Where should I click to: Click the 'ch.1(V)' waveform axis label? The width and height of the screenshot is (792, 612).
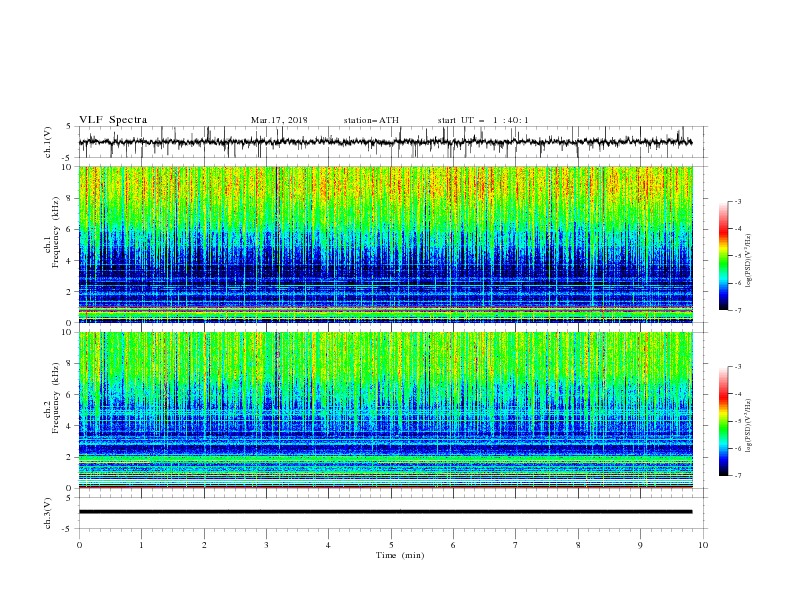pos(48,142)
